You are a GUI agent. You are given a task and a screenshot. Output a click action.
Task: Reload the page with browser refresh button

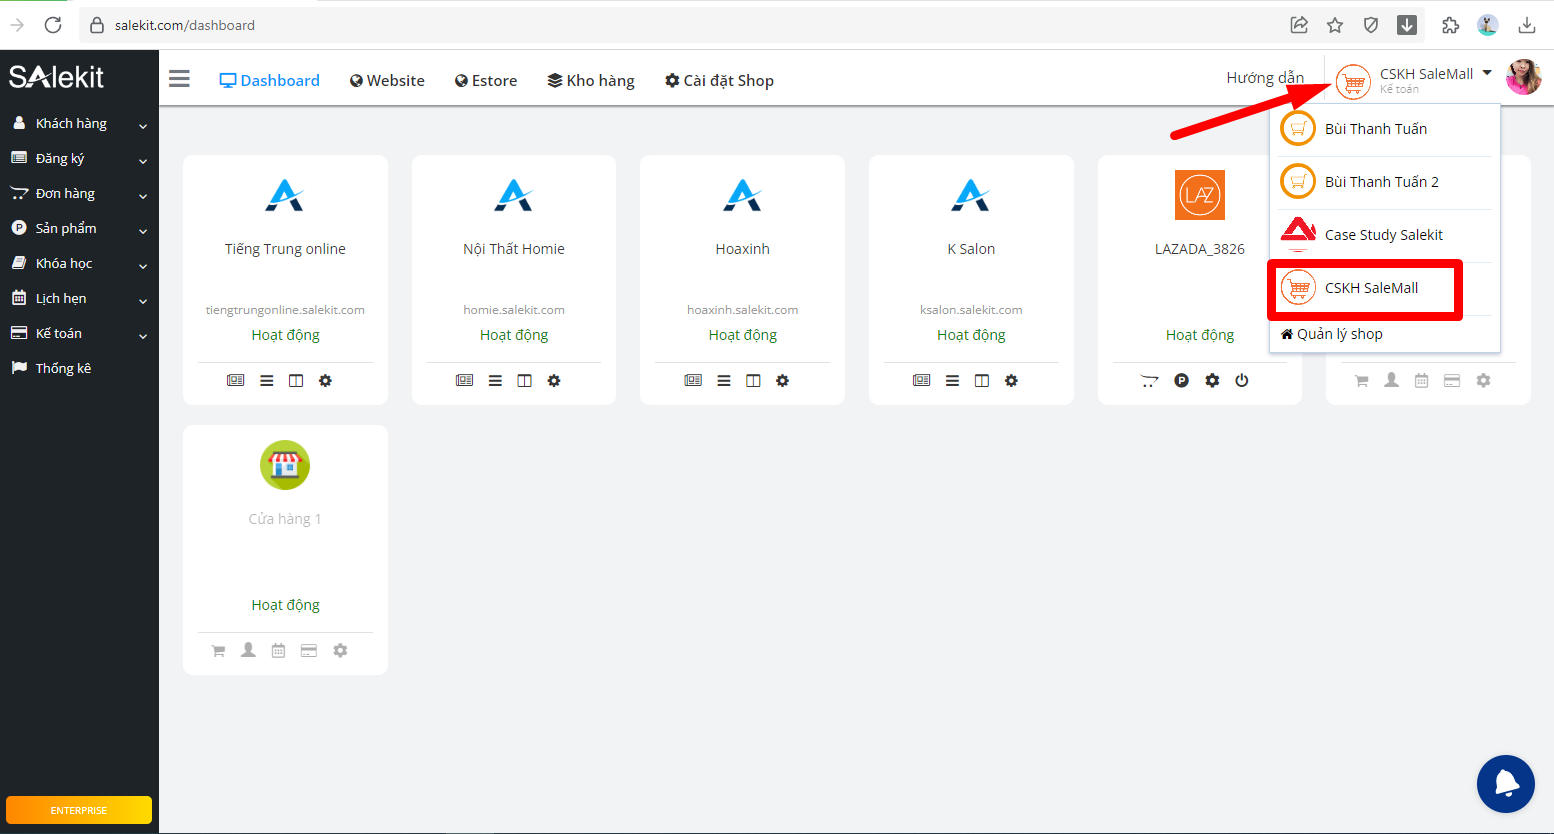tap(53, 25)
